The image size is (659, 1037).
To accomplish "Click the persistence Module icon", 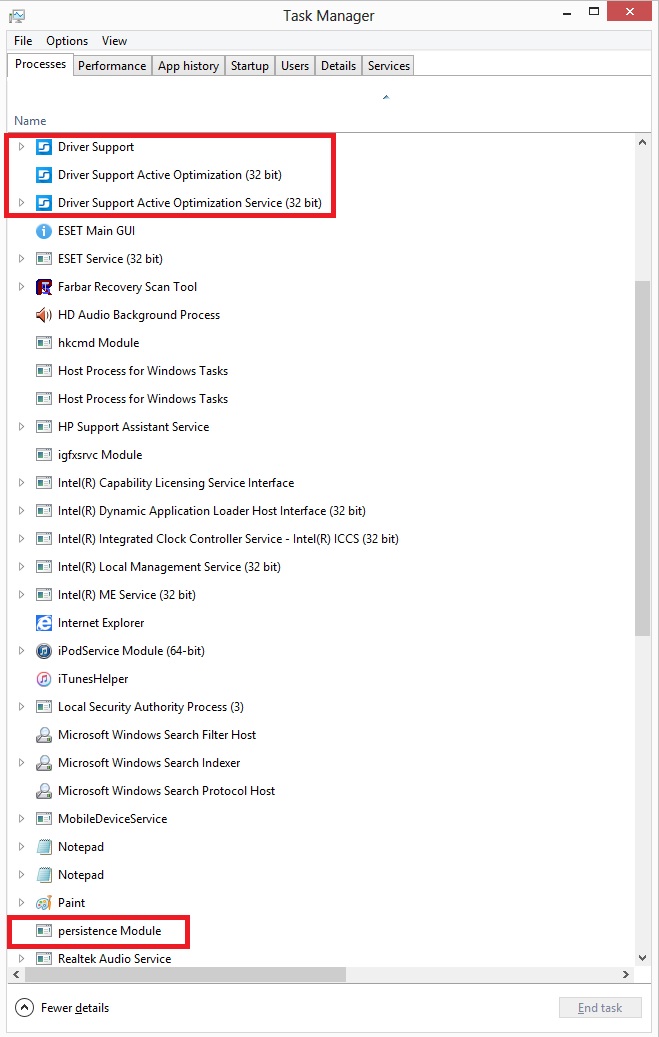I will coord(44,931).
